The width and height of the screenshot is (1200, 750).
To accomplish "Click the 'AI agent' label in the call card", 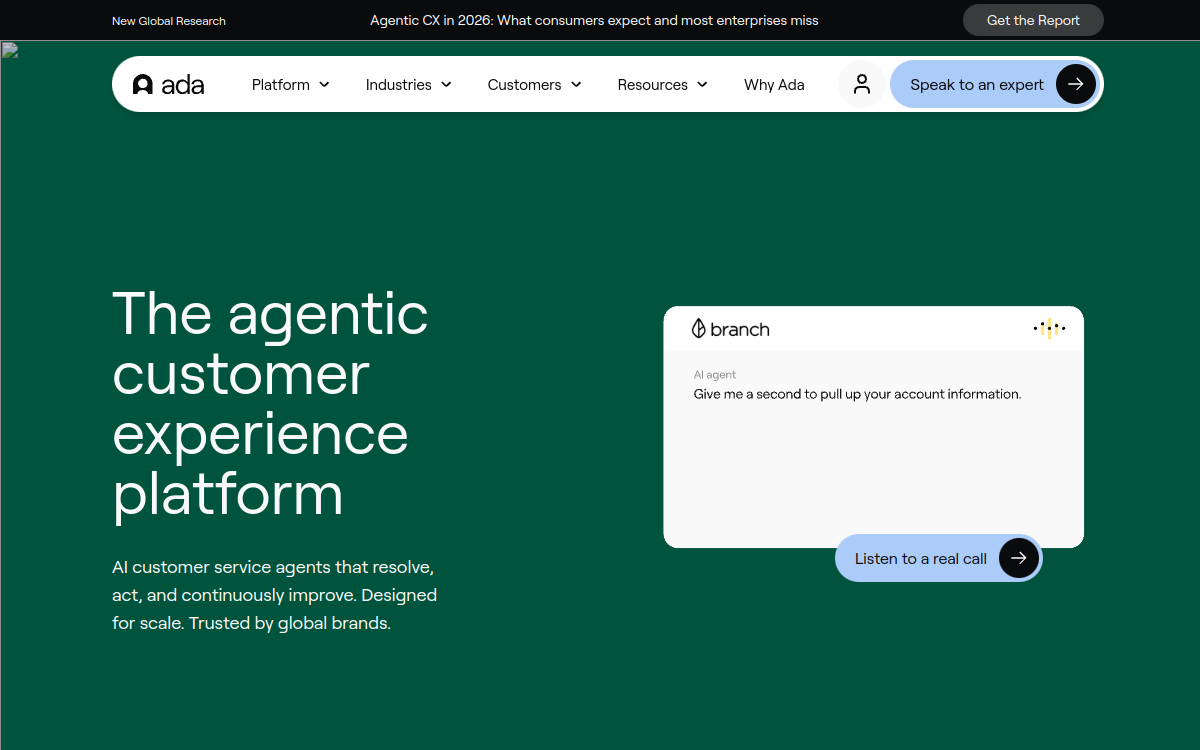I will click(715, 375).
